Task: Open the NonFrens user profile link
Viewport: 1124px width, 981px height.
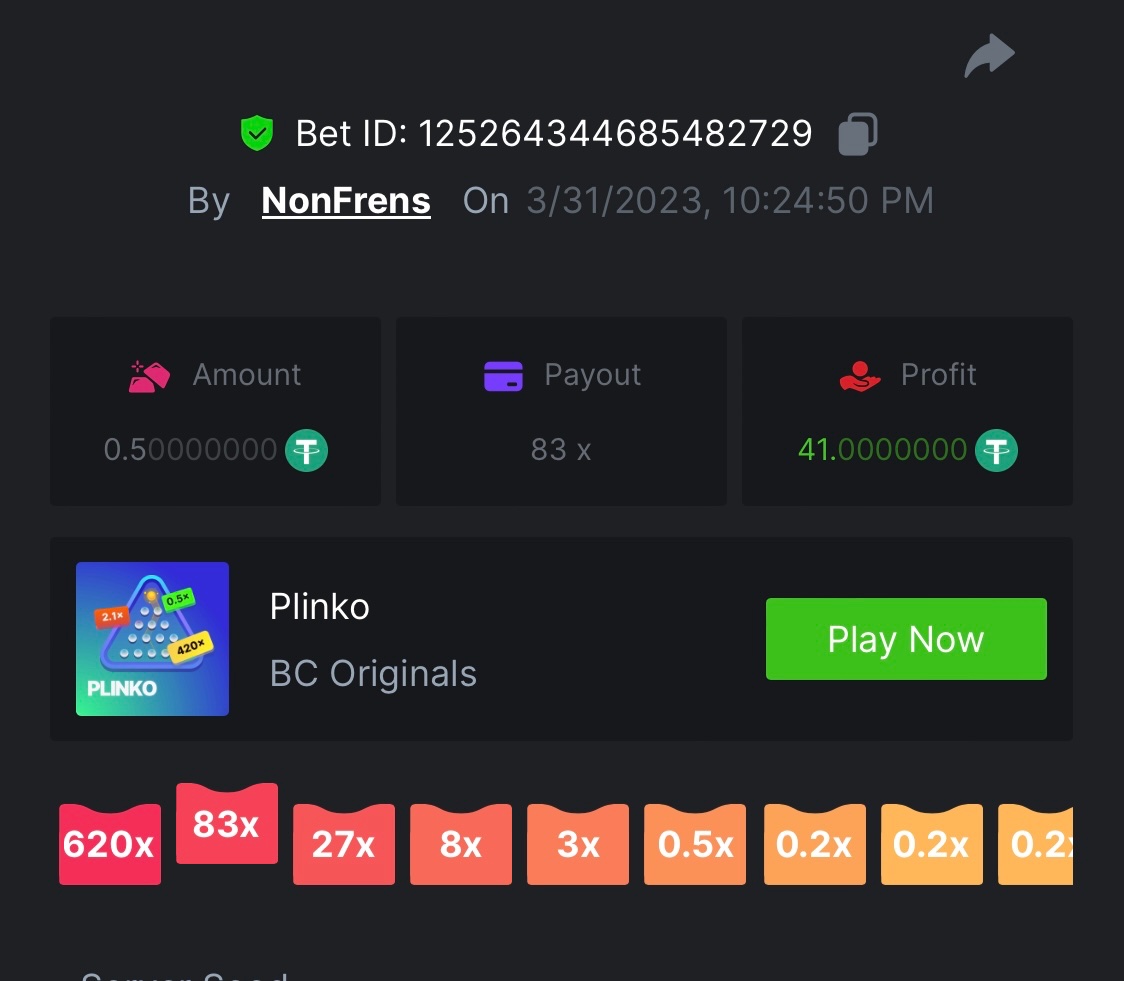Action: (346, 201)
